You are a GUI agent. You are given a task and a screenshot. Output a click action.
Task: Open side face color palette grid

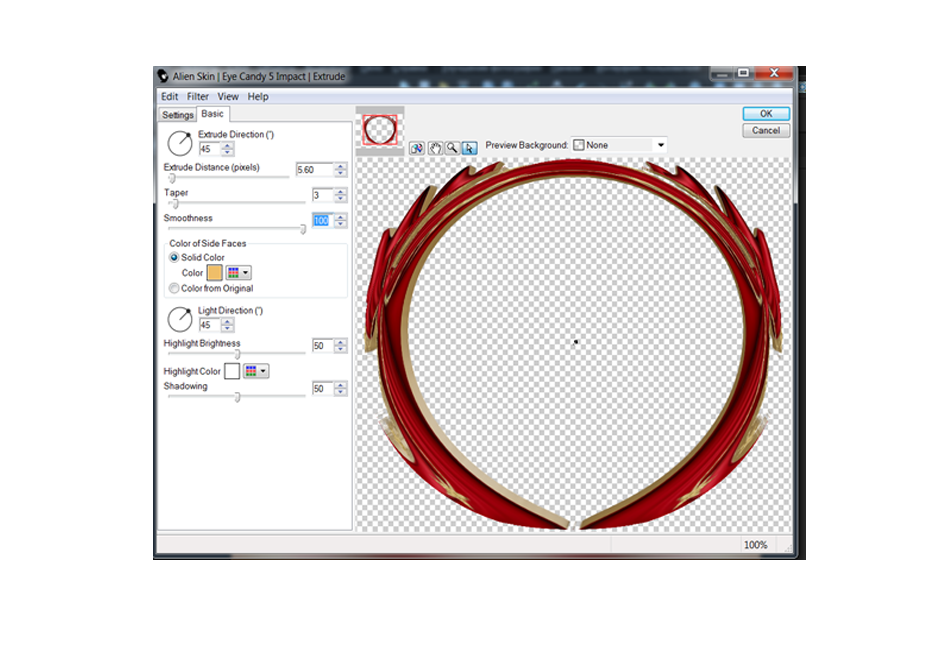pyautogui.click(x=238, y=273)
